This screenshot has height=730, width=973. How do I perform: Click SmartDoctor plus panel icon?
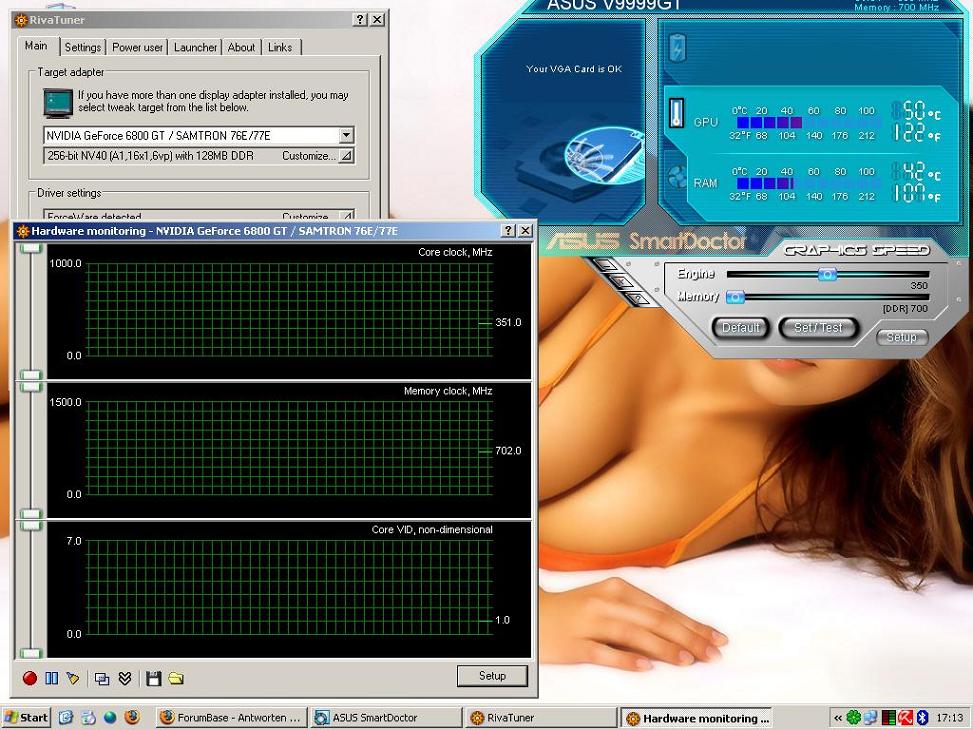[623, 282]
